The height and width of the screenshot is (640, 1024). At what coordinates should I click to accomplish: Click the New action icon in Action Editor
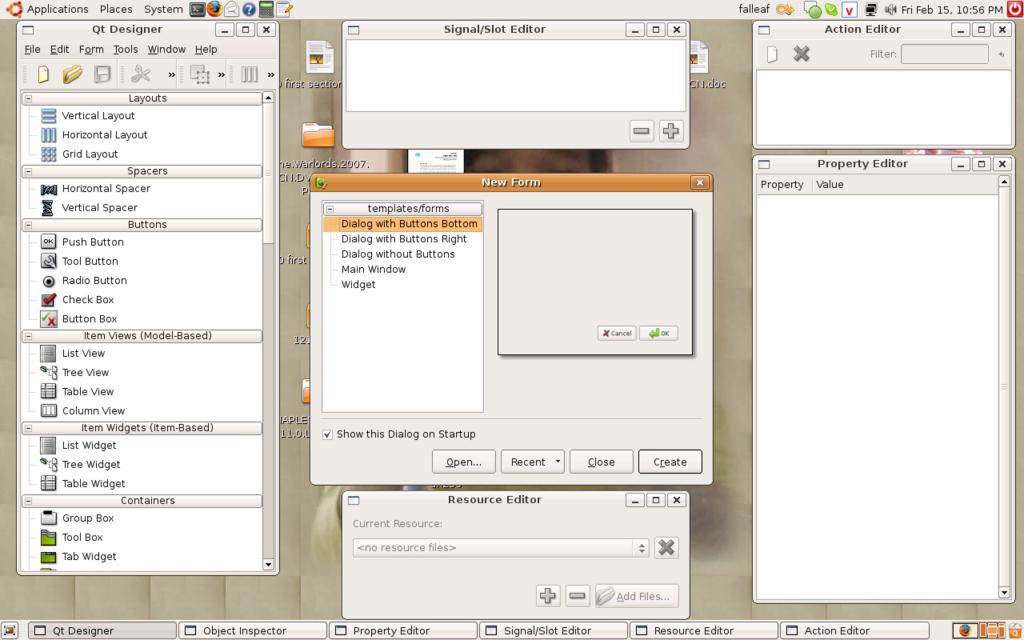point(772,54)
